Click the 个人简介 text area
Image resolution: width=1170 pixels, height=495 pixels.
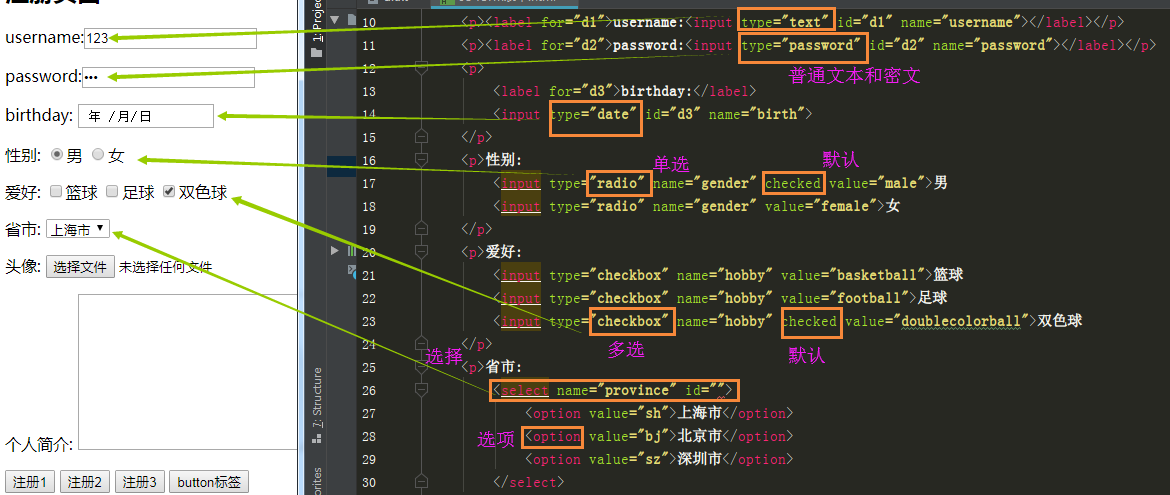point(188,372)
